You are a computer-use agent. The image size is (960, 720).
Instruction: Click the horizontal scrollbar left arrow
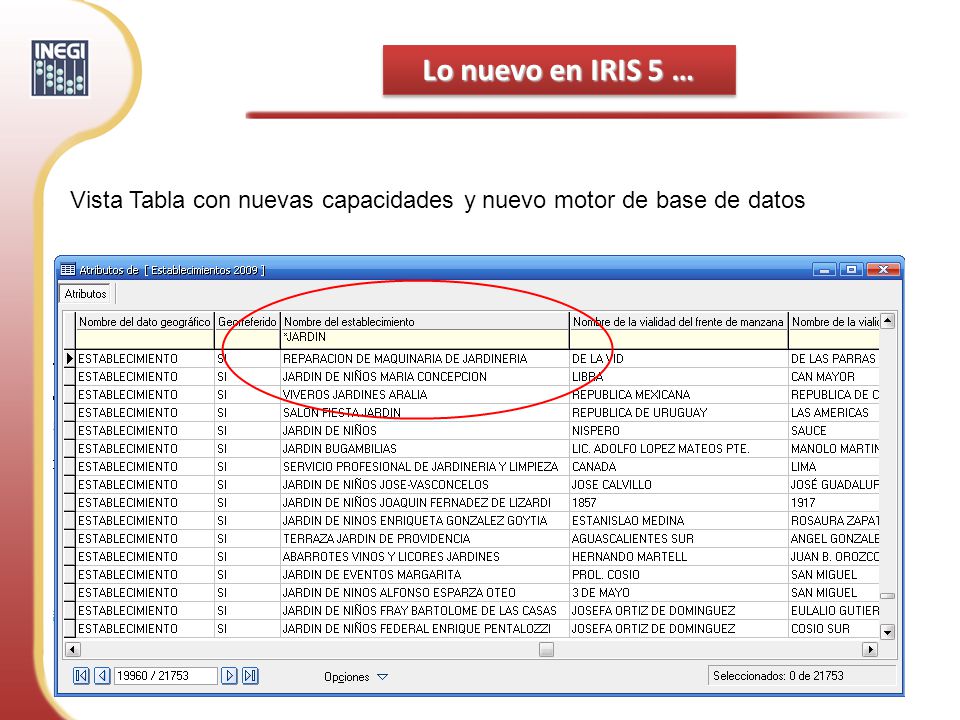point(72,649)
